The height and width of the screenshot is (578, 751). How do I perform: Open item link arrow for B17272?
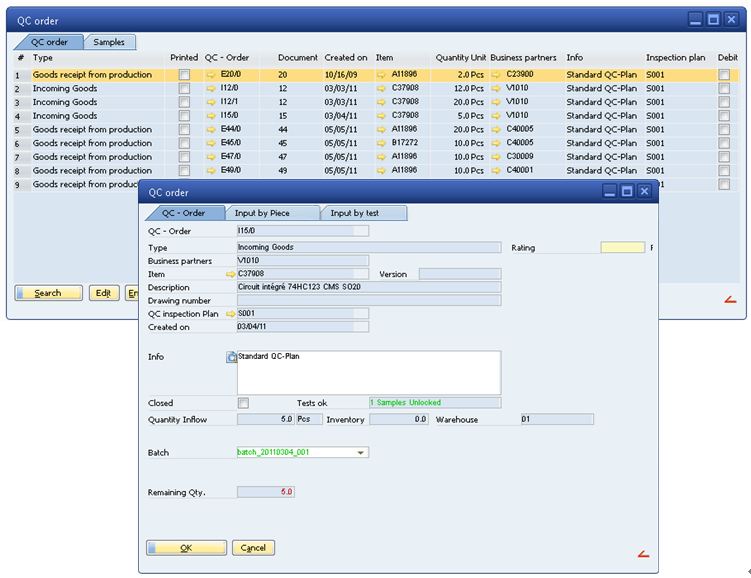click(383, 143)
